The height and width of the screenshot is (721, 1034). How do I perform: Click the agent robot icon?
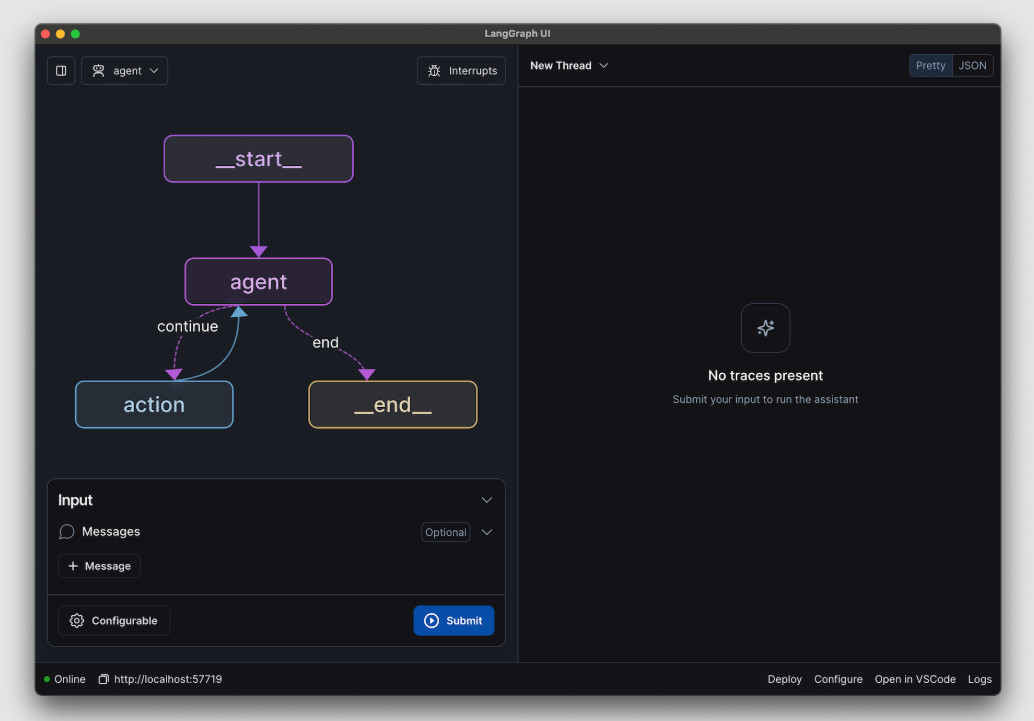tap(98, 71)
